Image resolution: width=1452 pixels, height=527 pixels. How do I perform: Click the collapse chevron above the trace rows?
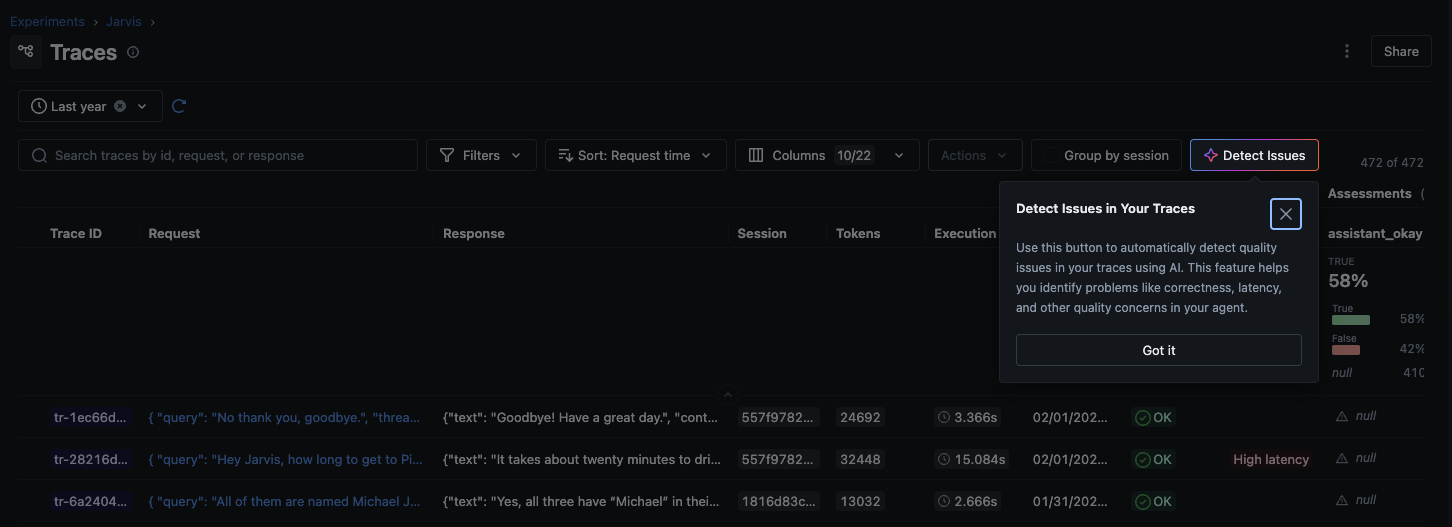pyautogui.click(x=727, y=395)
